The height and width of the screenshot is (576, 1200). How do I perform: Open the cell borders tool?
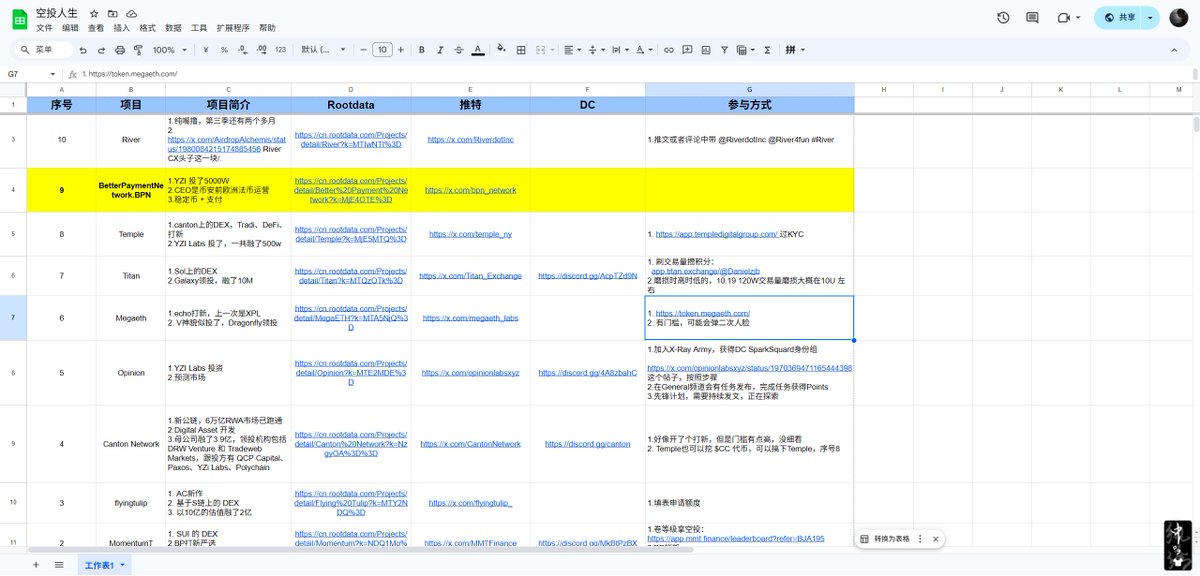pyautogui.click(x=520, y=49)
